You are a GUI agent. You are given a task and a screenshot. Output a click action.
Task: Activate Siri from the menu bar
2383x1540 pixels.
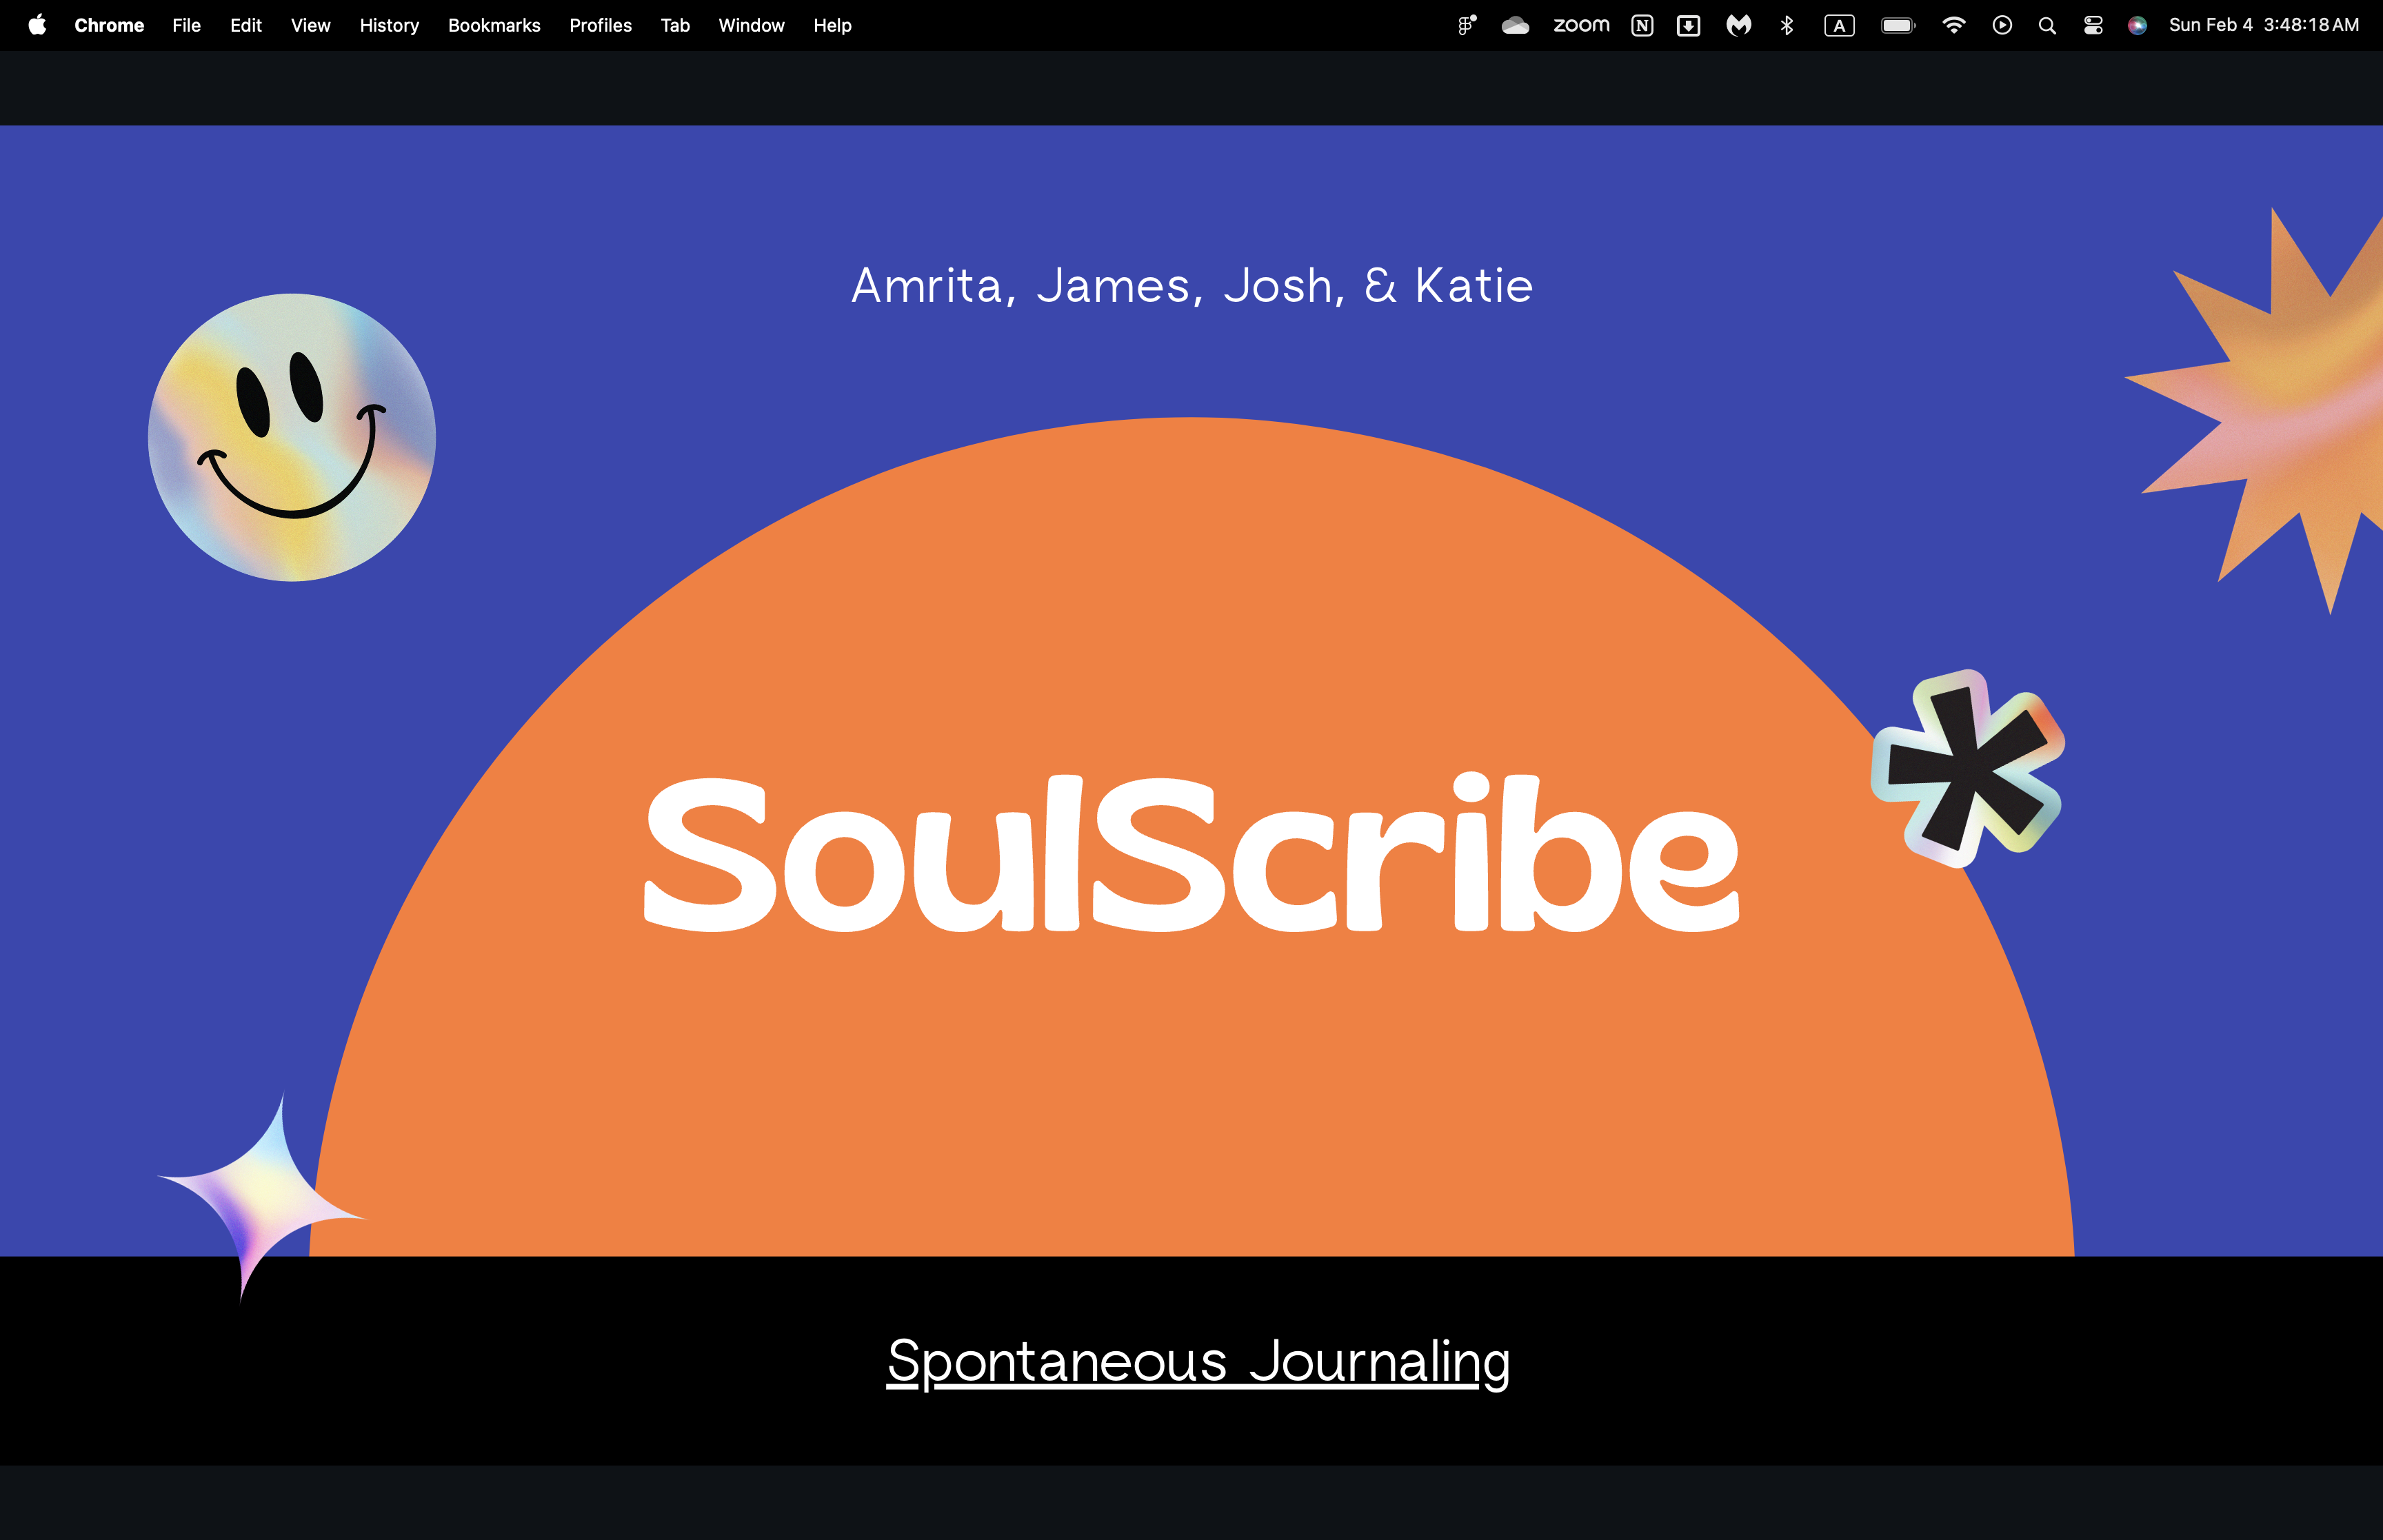(x=2136, y=25)
